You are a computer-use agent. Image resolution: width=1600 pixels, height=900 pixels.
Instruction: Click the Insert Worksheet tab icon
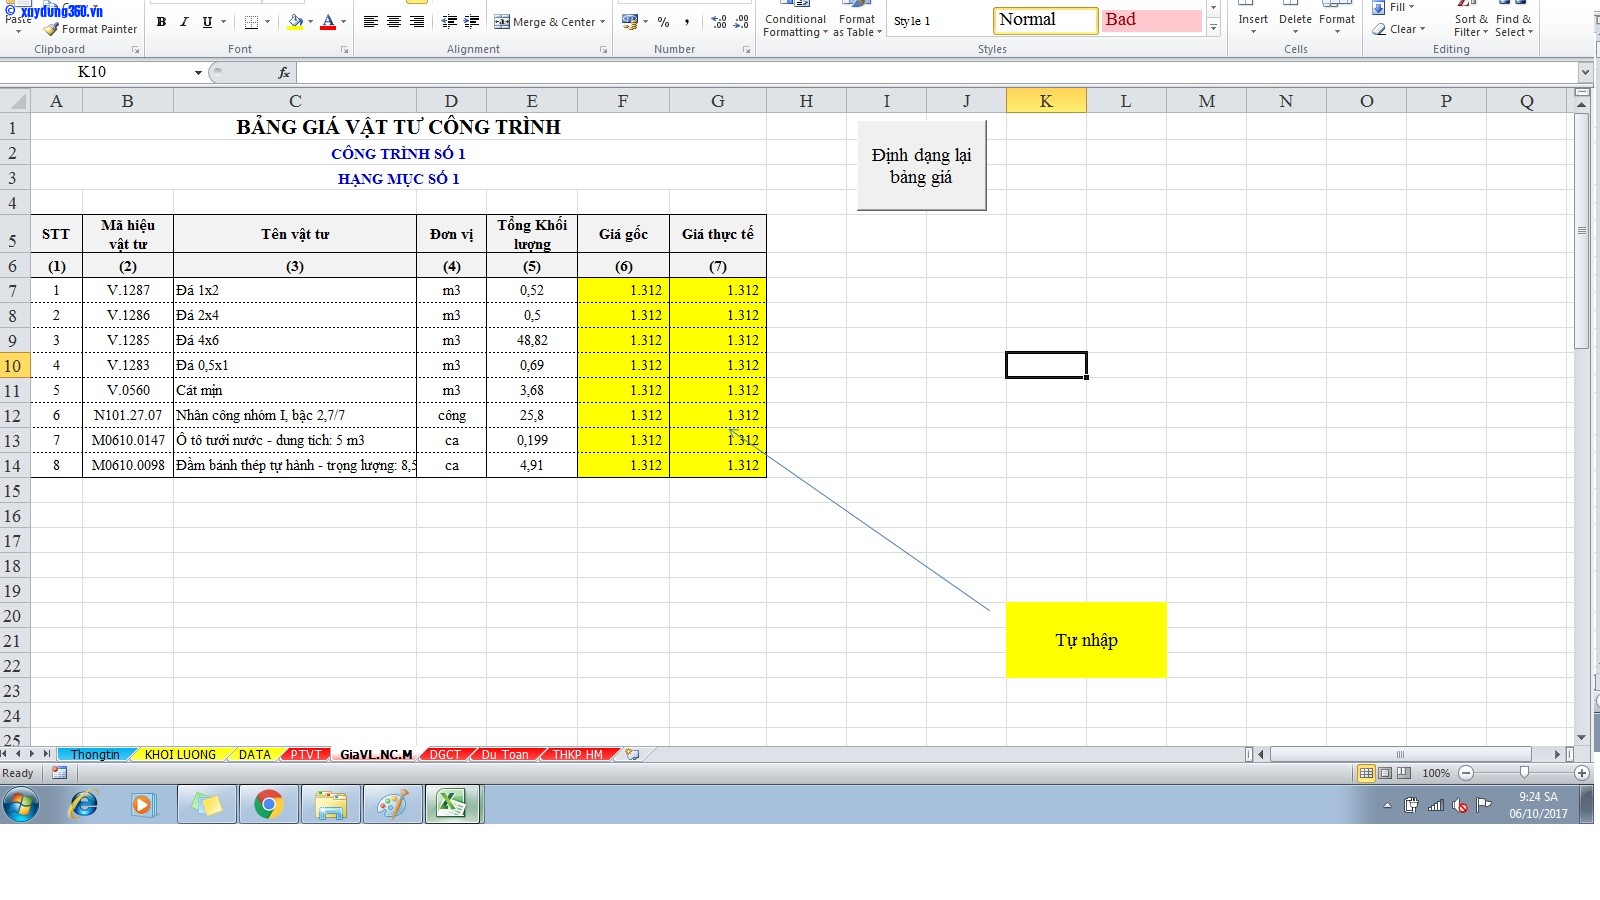click(632, 754)
